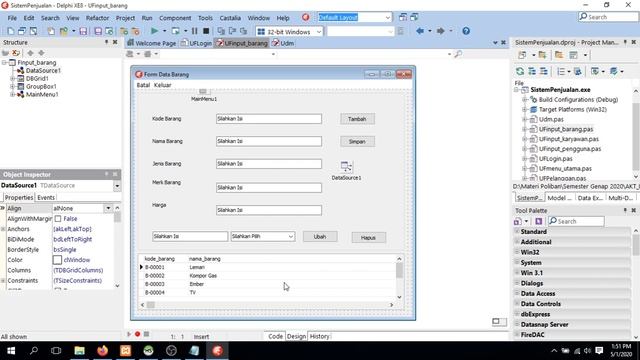Click the Move Up arrow in Structure panel
This screenshot has width=640, height=360.
(30, 53)
